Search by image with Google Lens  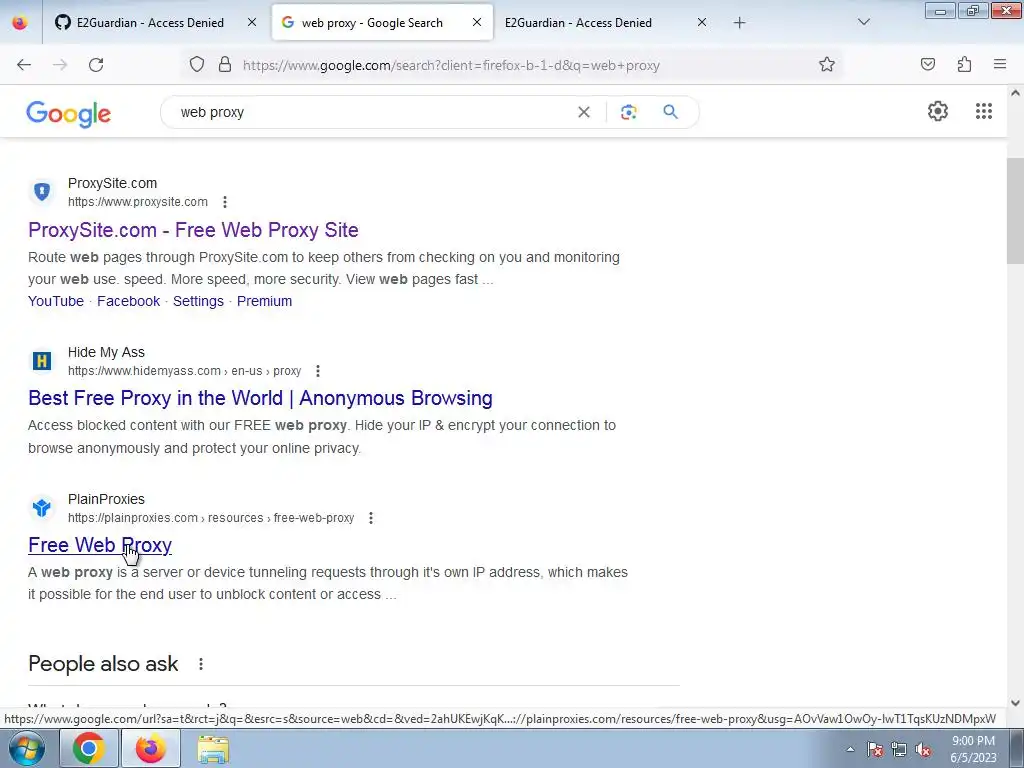click(628, 112)
